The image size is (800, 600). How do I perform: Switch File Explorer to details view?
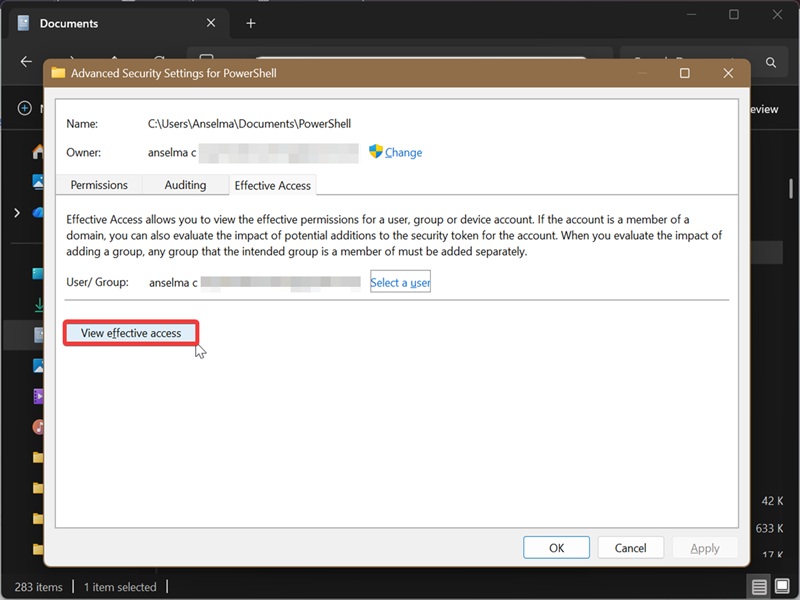(x=759, y=587)
